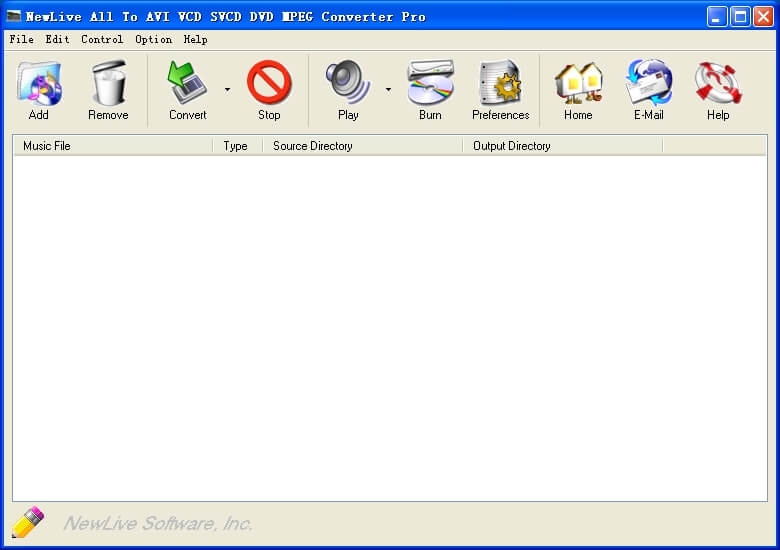Open Preferences from the toolbar
Screen dimensions: 780x550
point(500,85)
